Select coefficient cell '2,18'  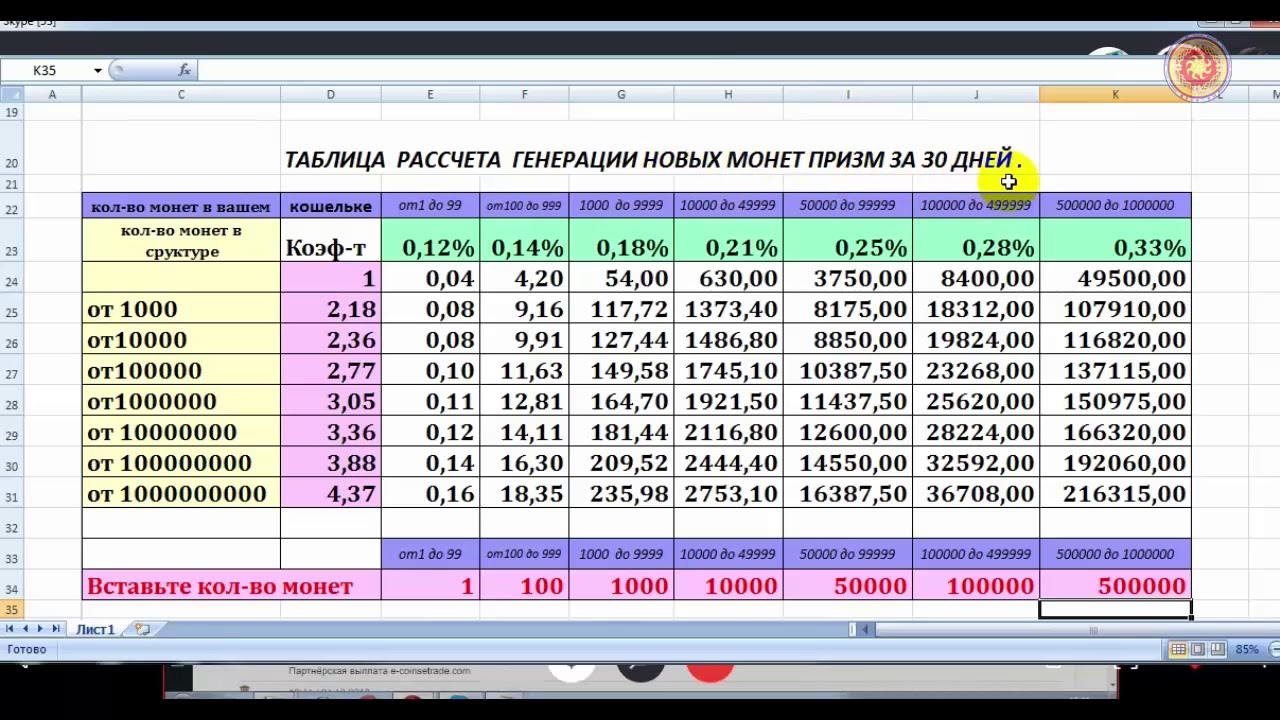pyautogui.click(x=330, y=309)
